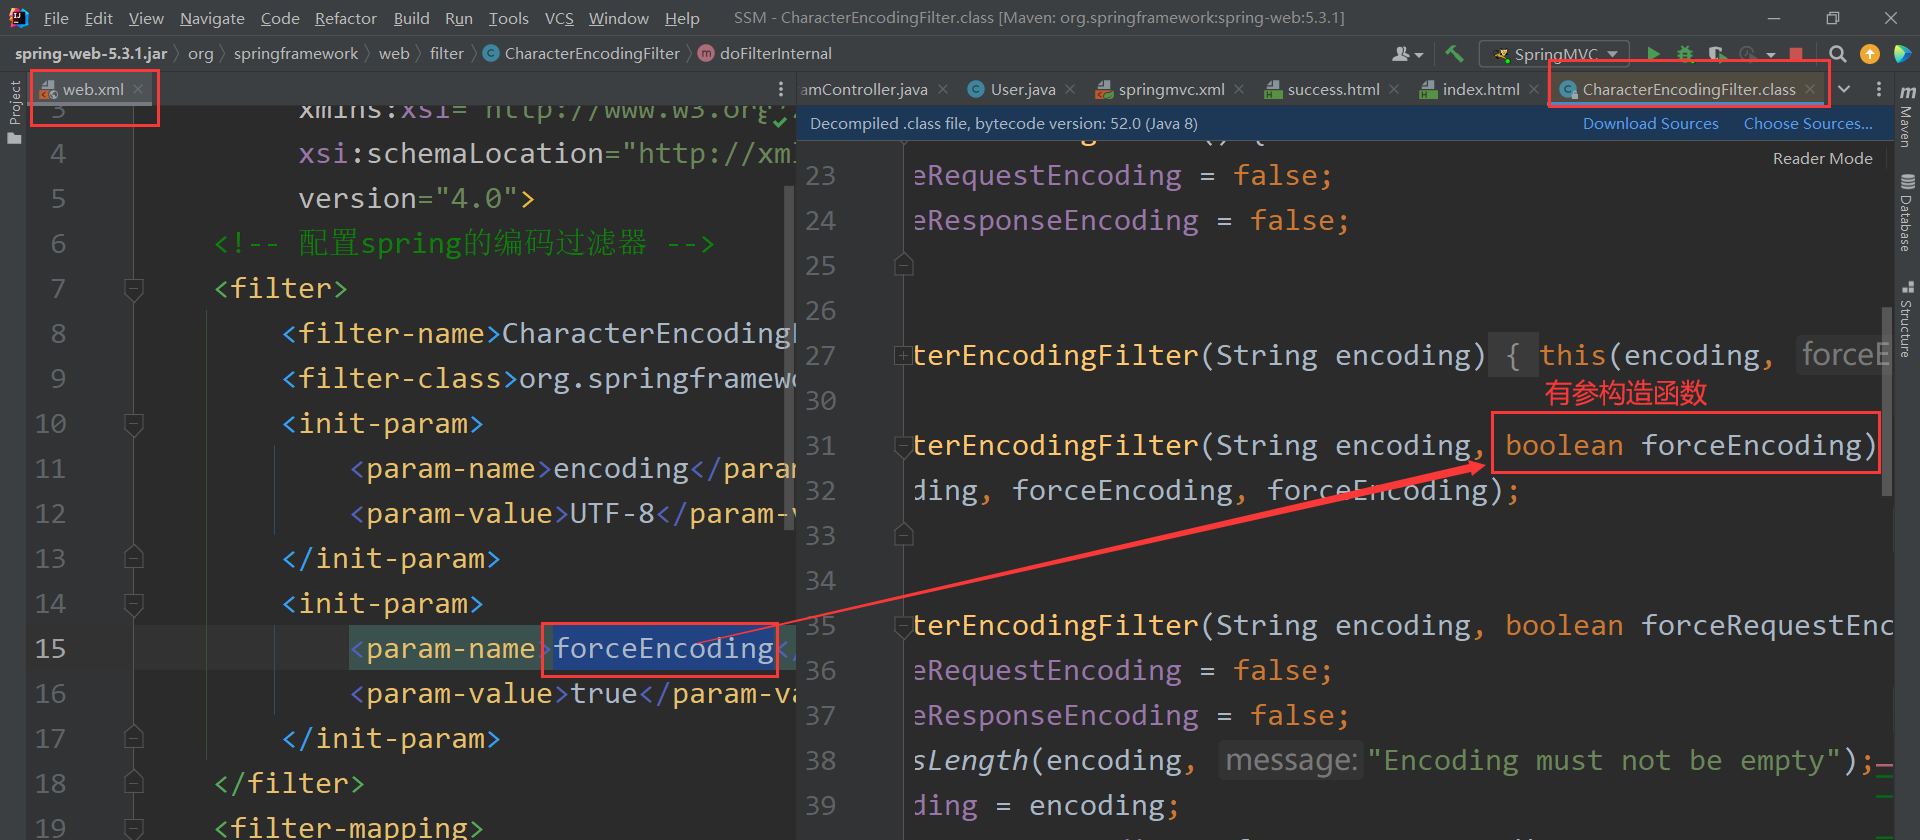The image size is (1920, 840).
Task: Switch to the index.html tab
Action: point(1480,90)
